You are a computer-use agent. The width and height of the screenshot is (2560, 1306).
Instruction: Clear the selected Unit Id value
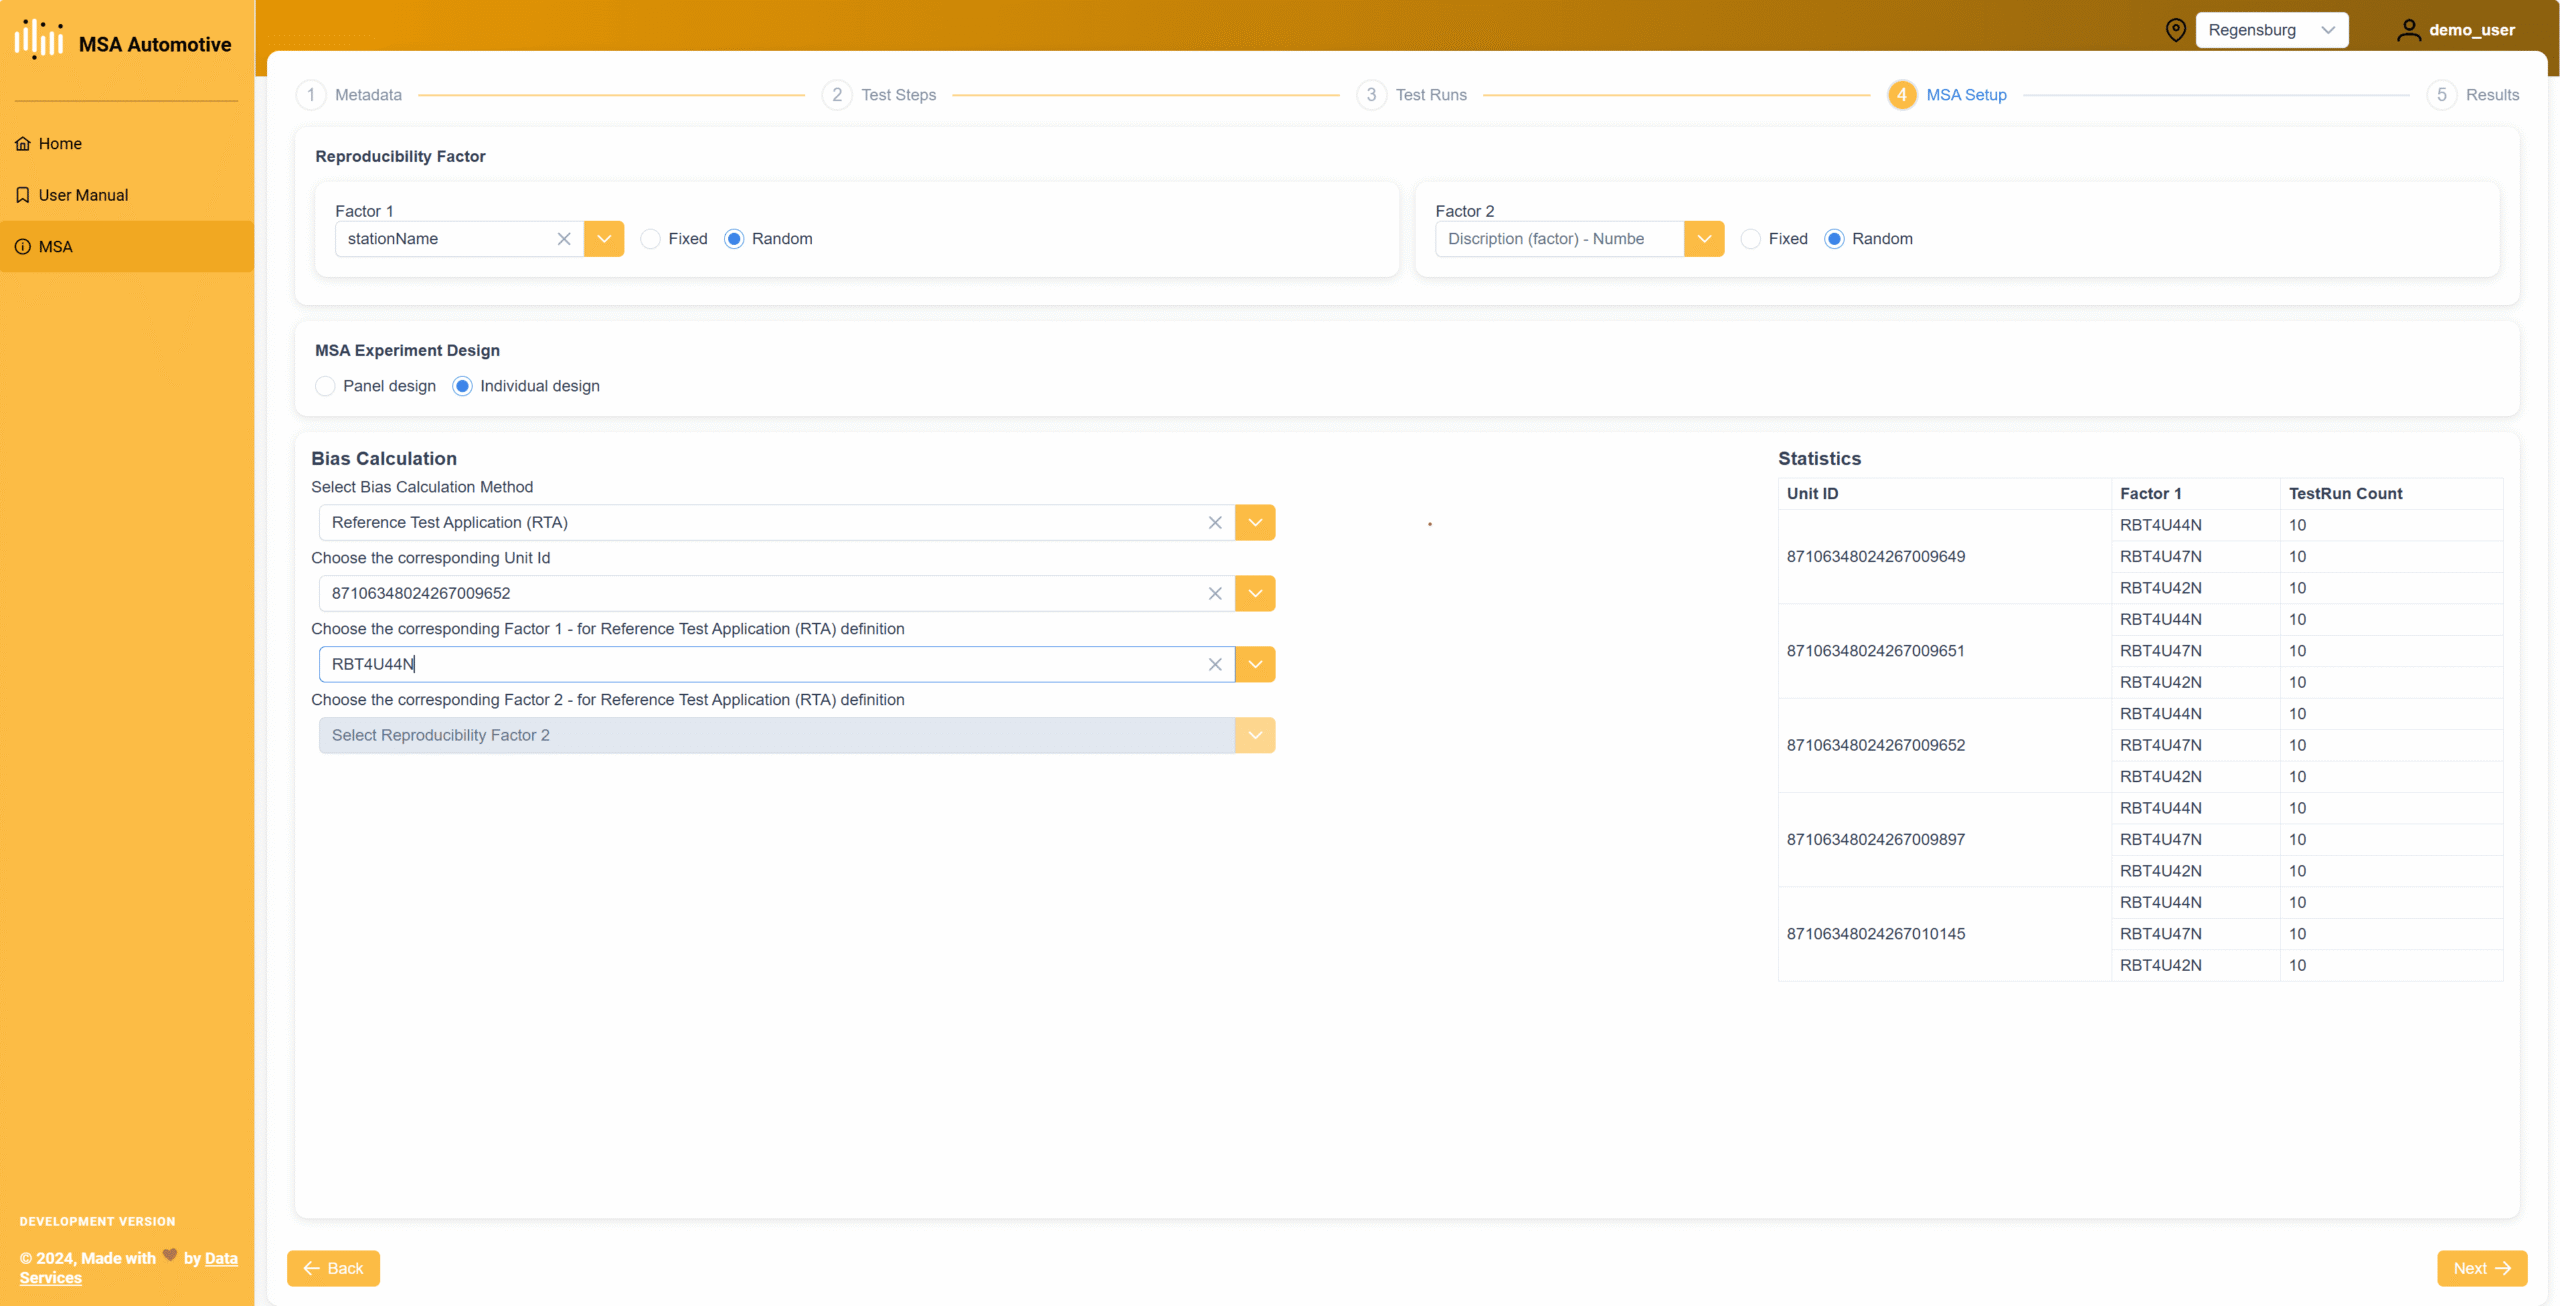pyautogui.click(x=1215, y=594)
